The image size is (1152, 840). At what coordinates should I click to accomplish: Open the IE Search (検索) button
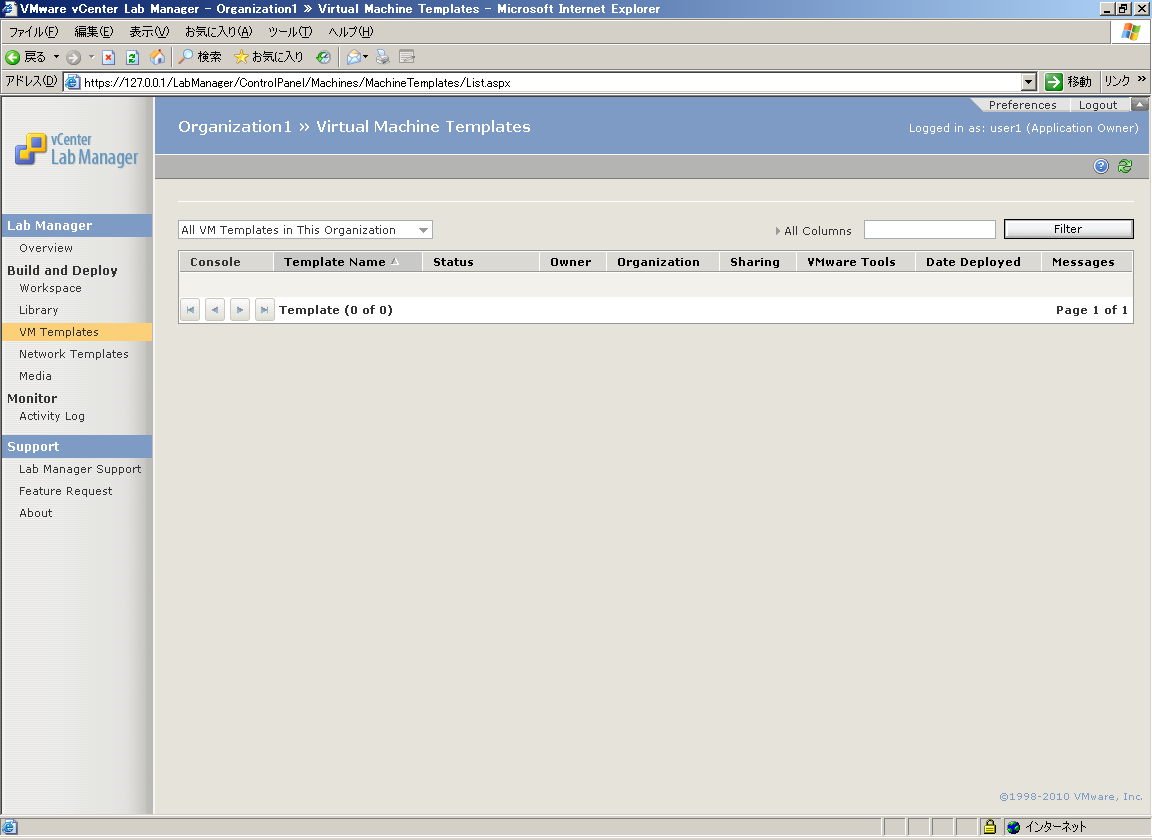pyautogui.click(x=200, y=57)
